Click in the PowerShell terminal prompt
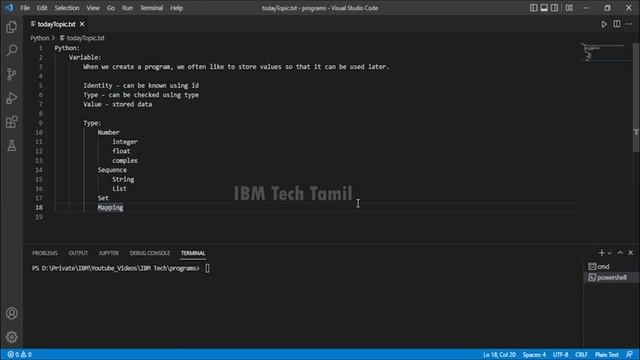This screenshot has width=640, height=360. pos(120,268)
